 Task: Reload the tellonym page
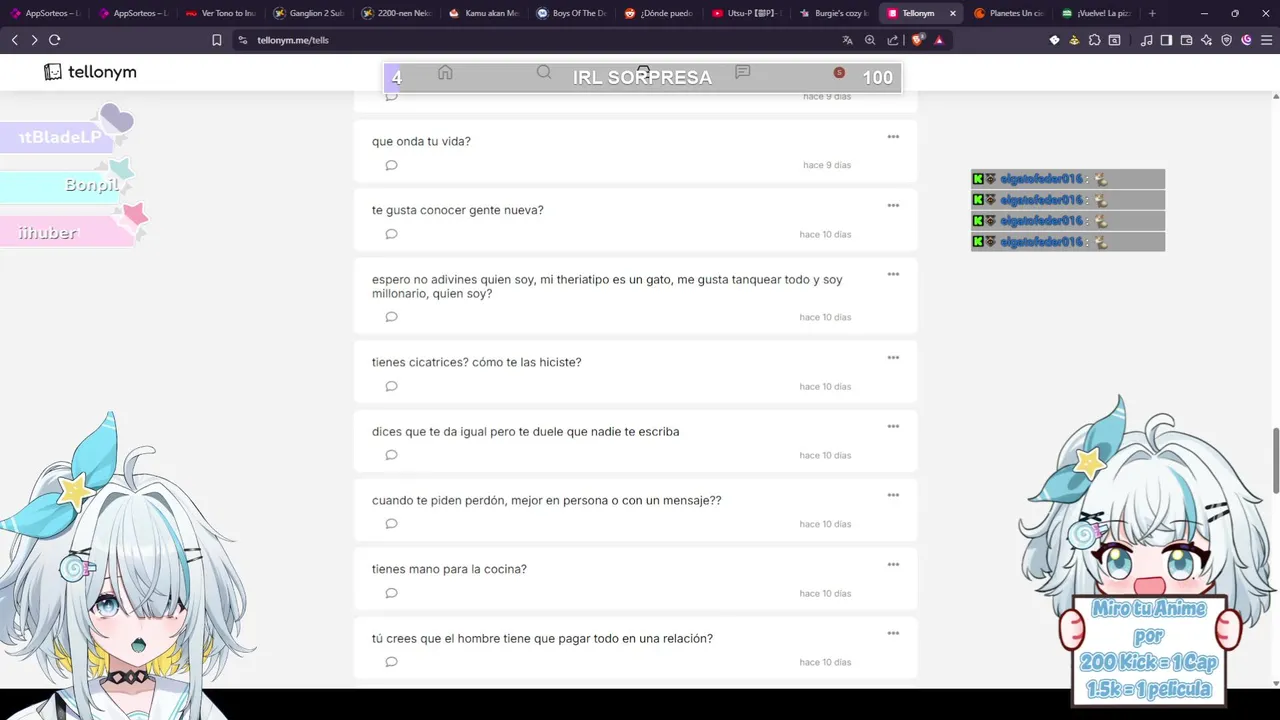55,40
